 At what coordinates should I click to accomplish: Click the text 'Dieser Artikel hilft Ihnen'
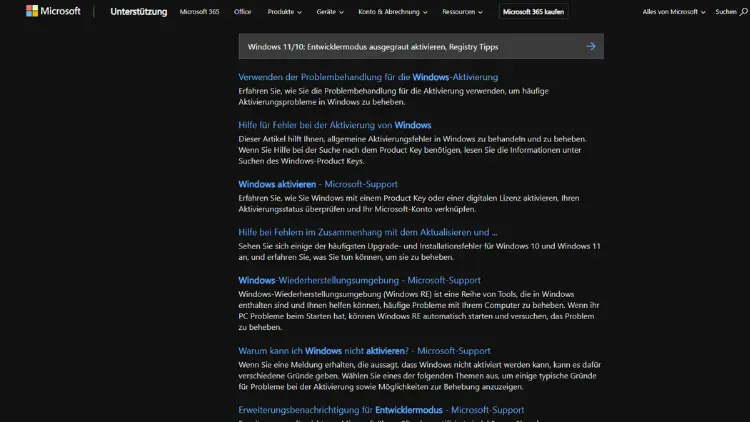coord(412,150)
